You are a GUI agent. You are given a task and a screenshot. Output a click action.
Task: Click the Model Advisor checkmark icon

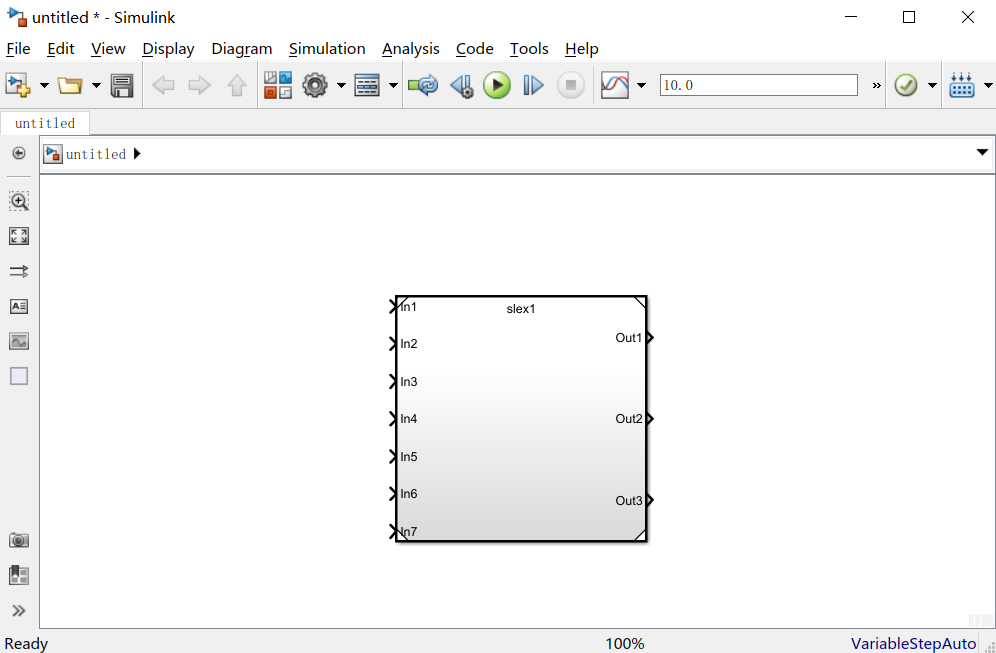tap(906, 85)
